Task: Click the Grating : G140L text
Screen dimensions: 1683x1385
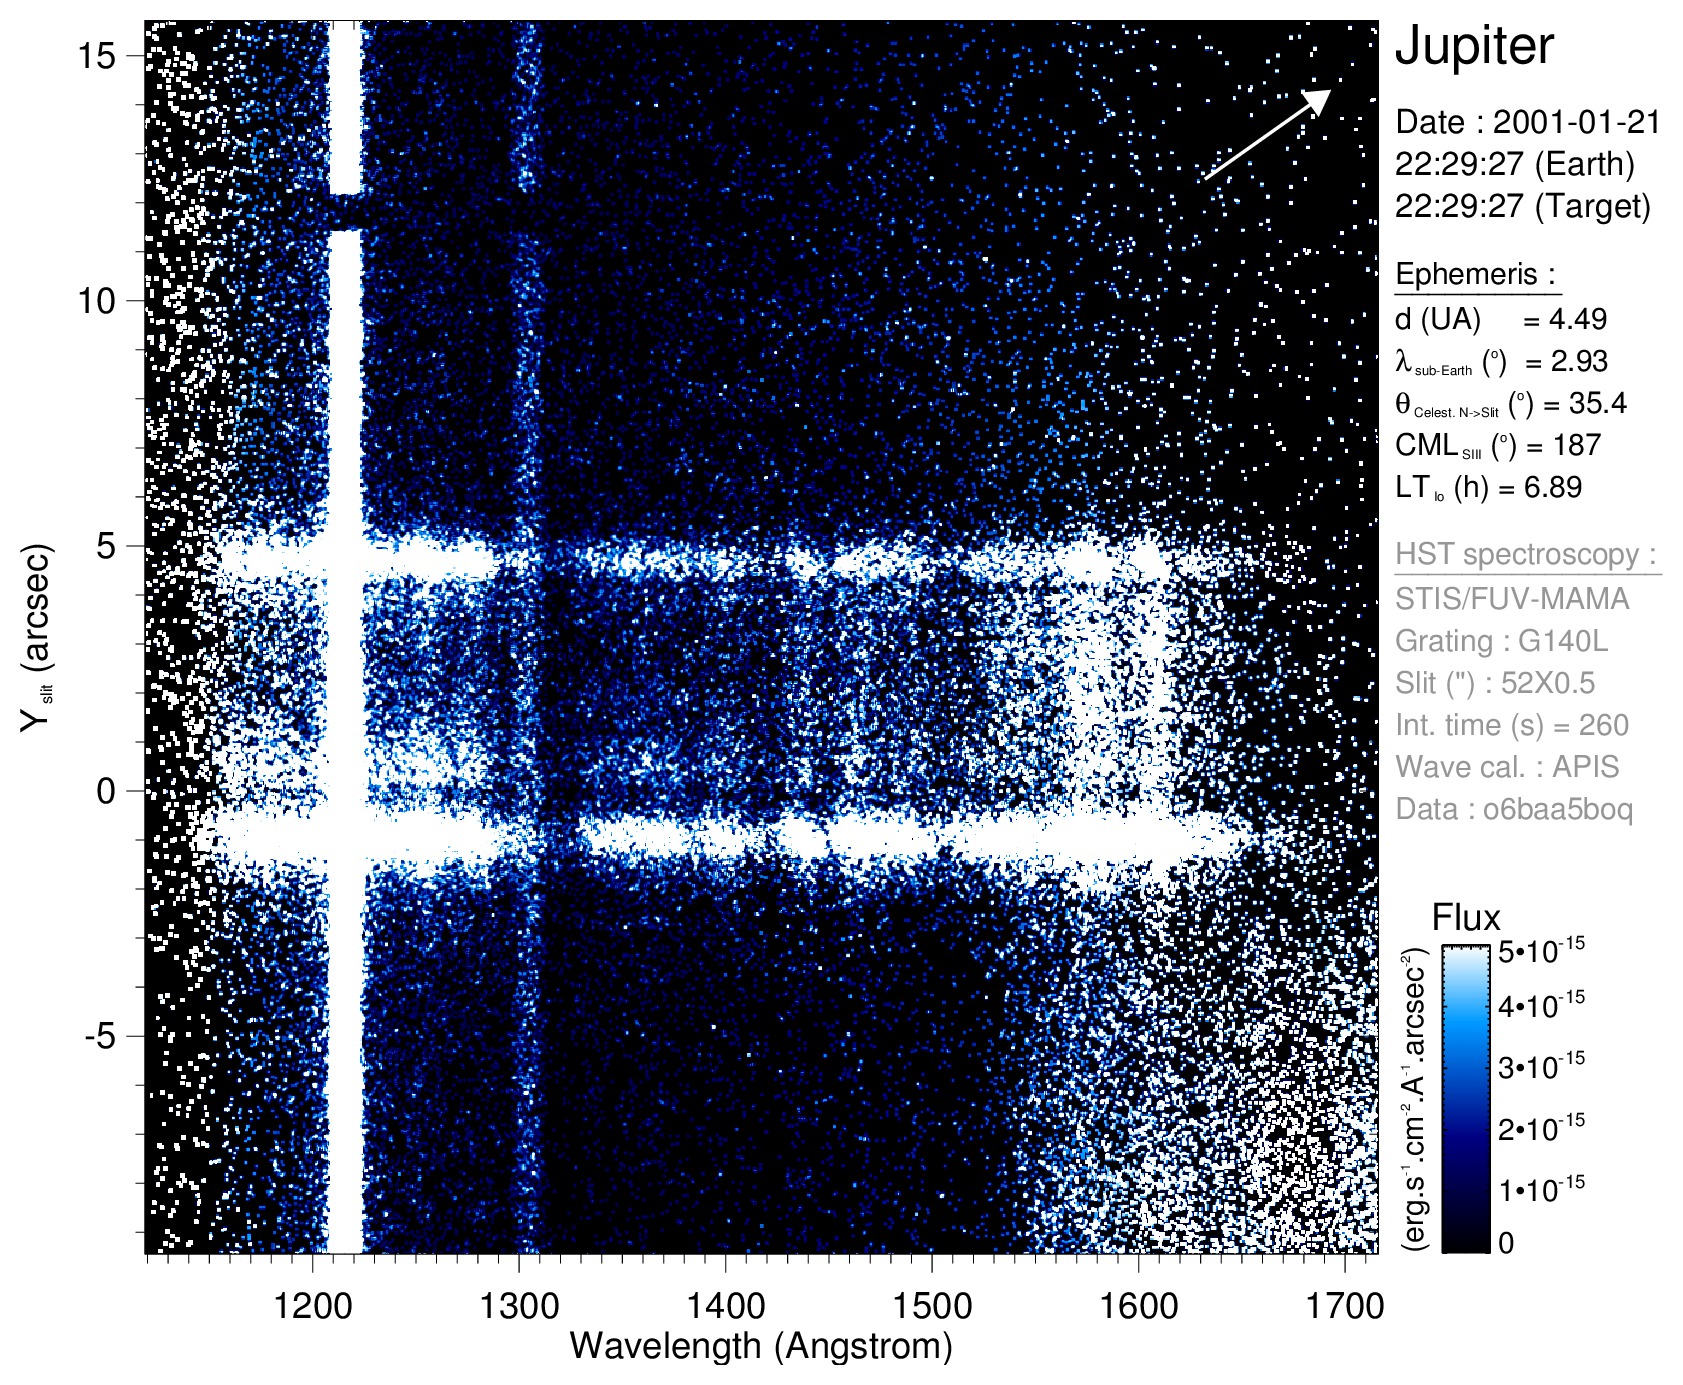Action: point(1501,641)
